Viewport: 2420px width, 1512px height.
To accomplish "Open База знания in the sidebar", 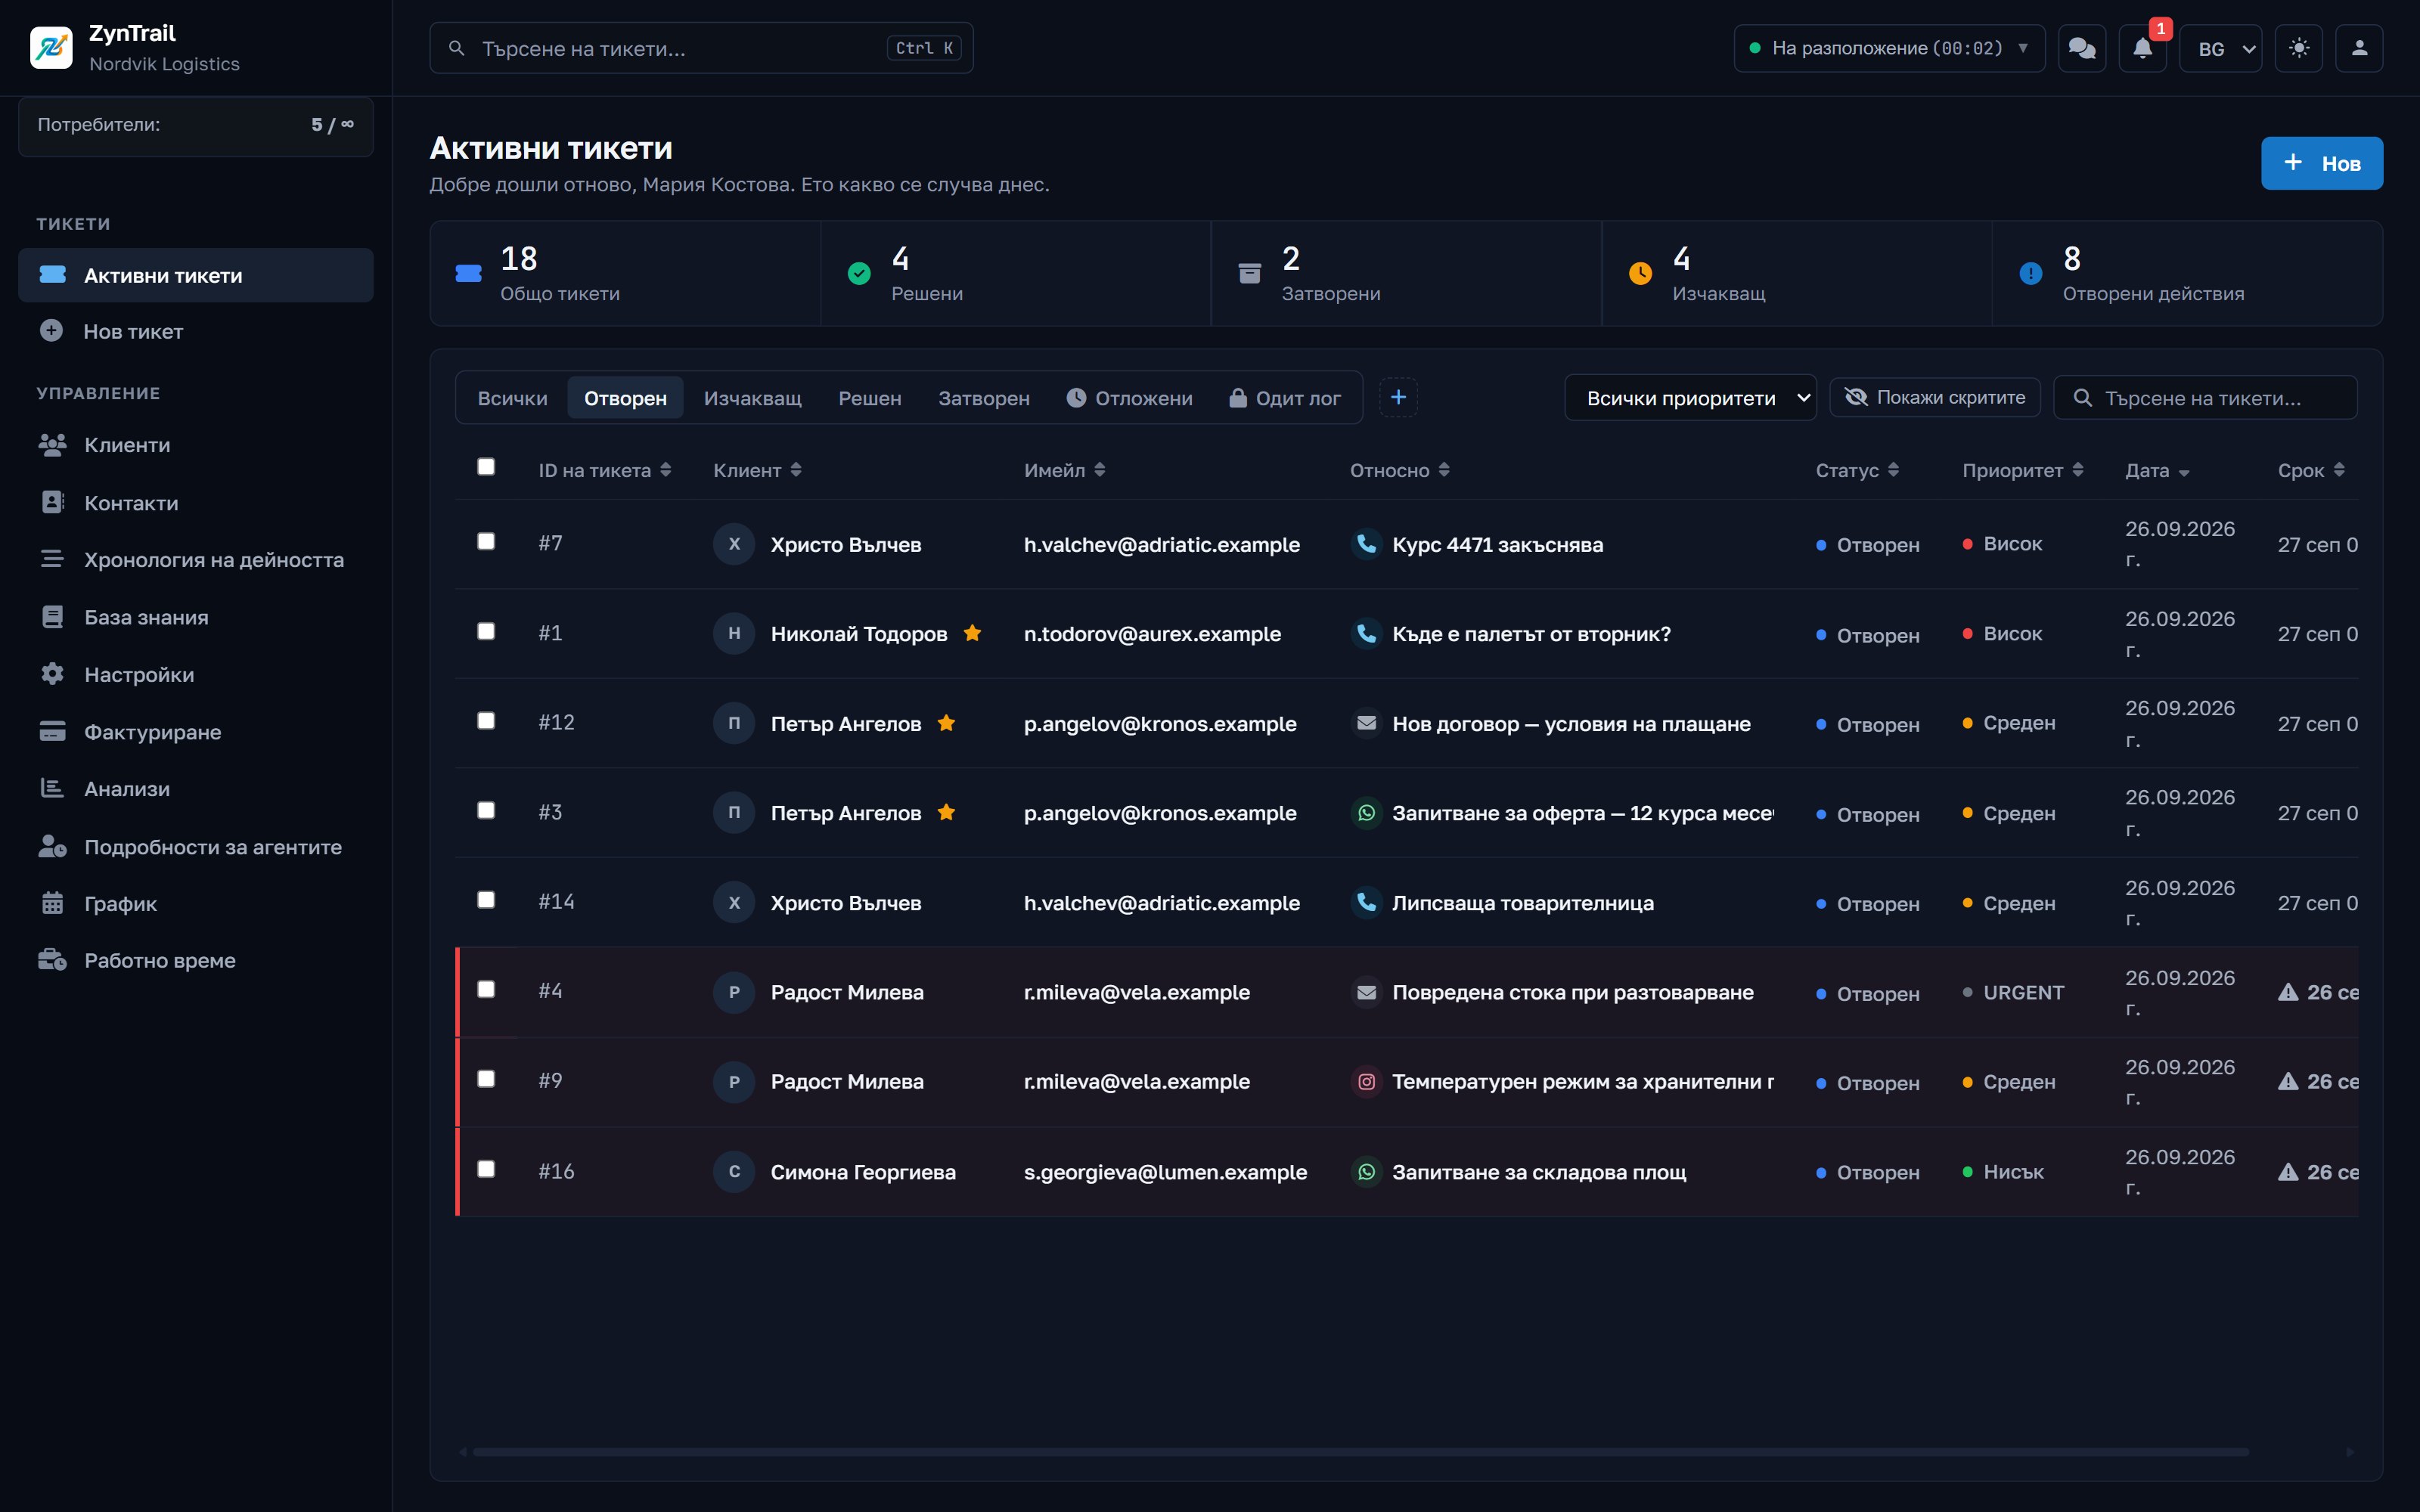I will [x=196, y=617].
